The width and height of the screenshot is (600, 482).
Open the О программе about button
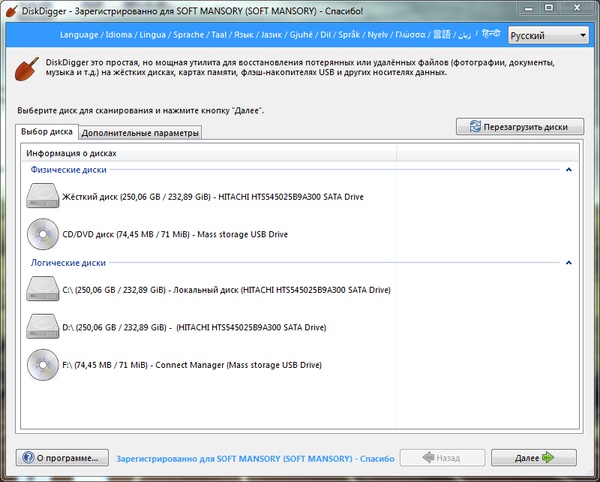click(x=60, y=457)
